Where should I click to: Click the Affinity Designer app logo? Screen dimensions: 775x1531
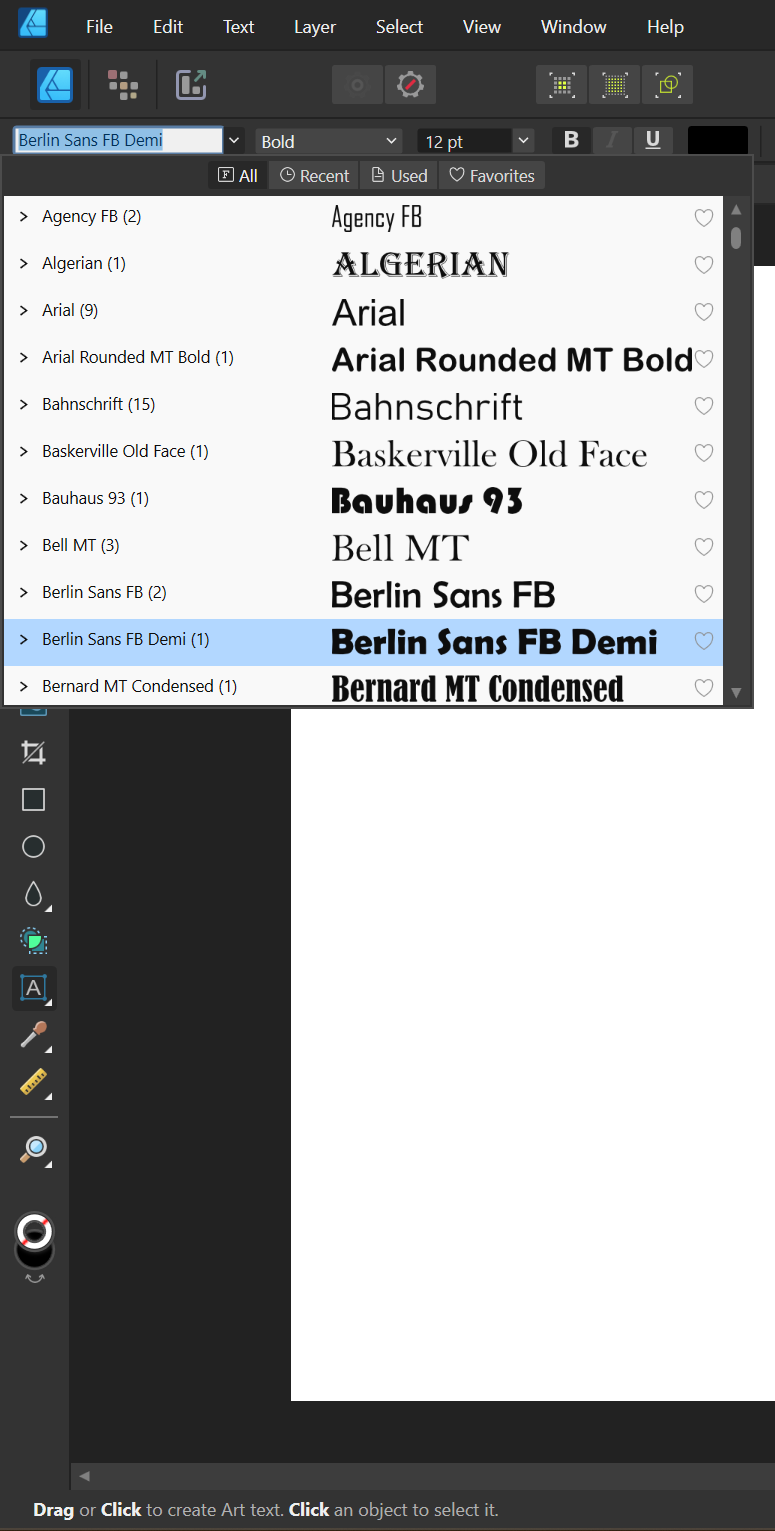click(x=33, y=22)
